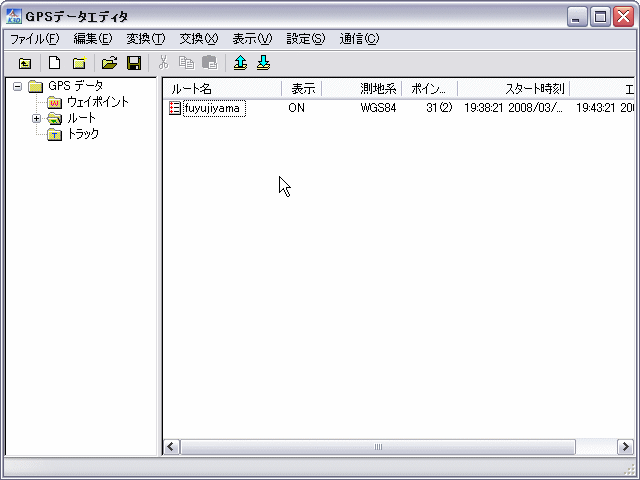Open the 通信(C) menu
This screenshot has width=640, height=480.
tap(359, 39)
